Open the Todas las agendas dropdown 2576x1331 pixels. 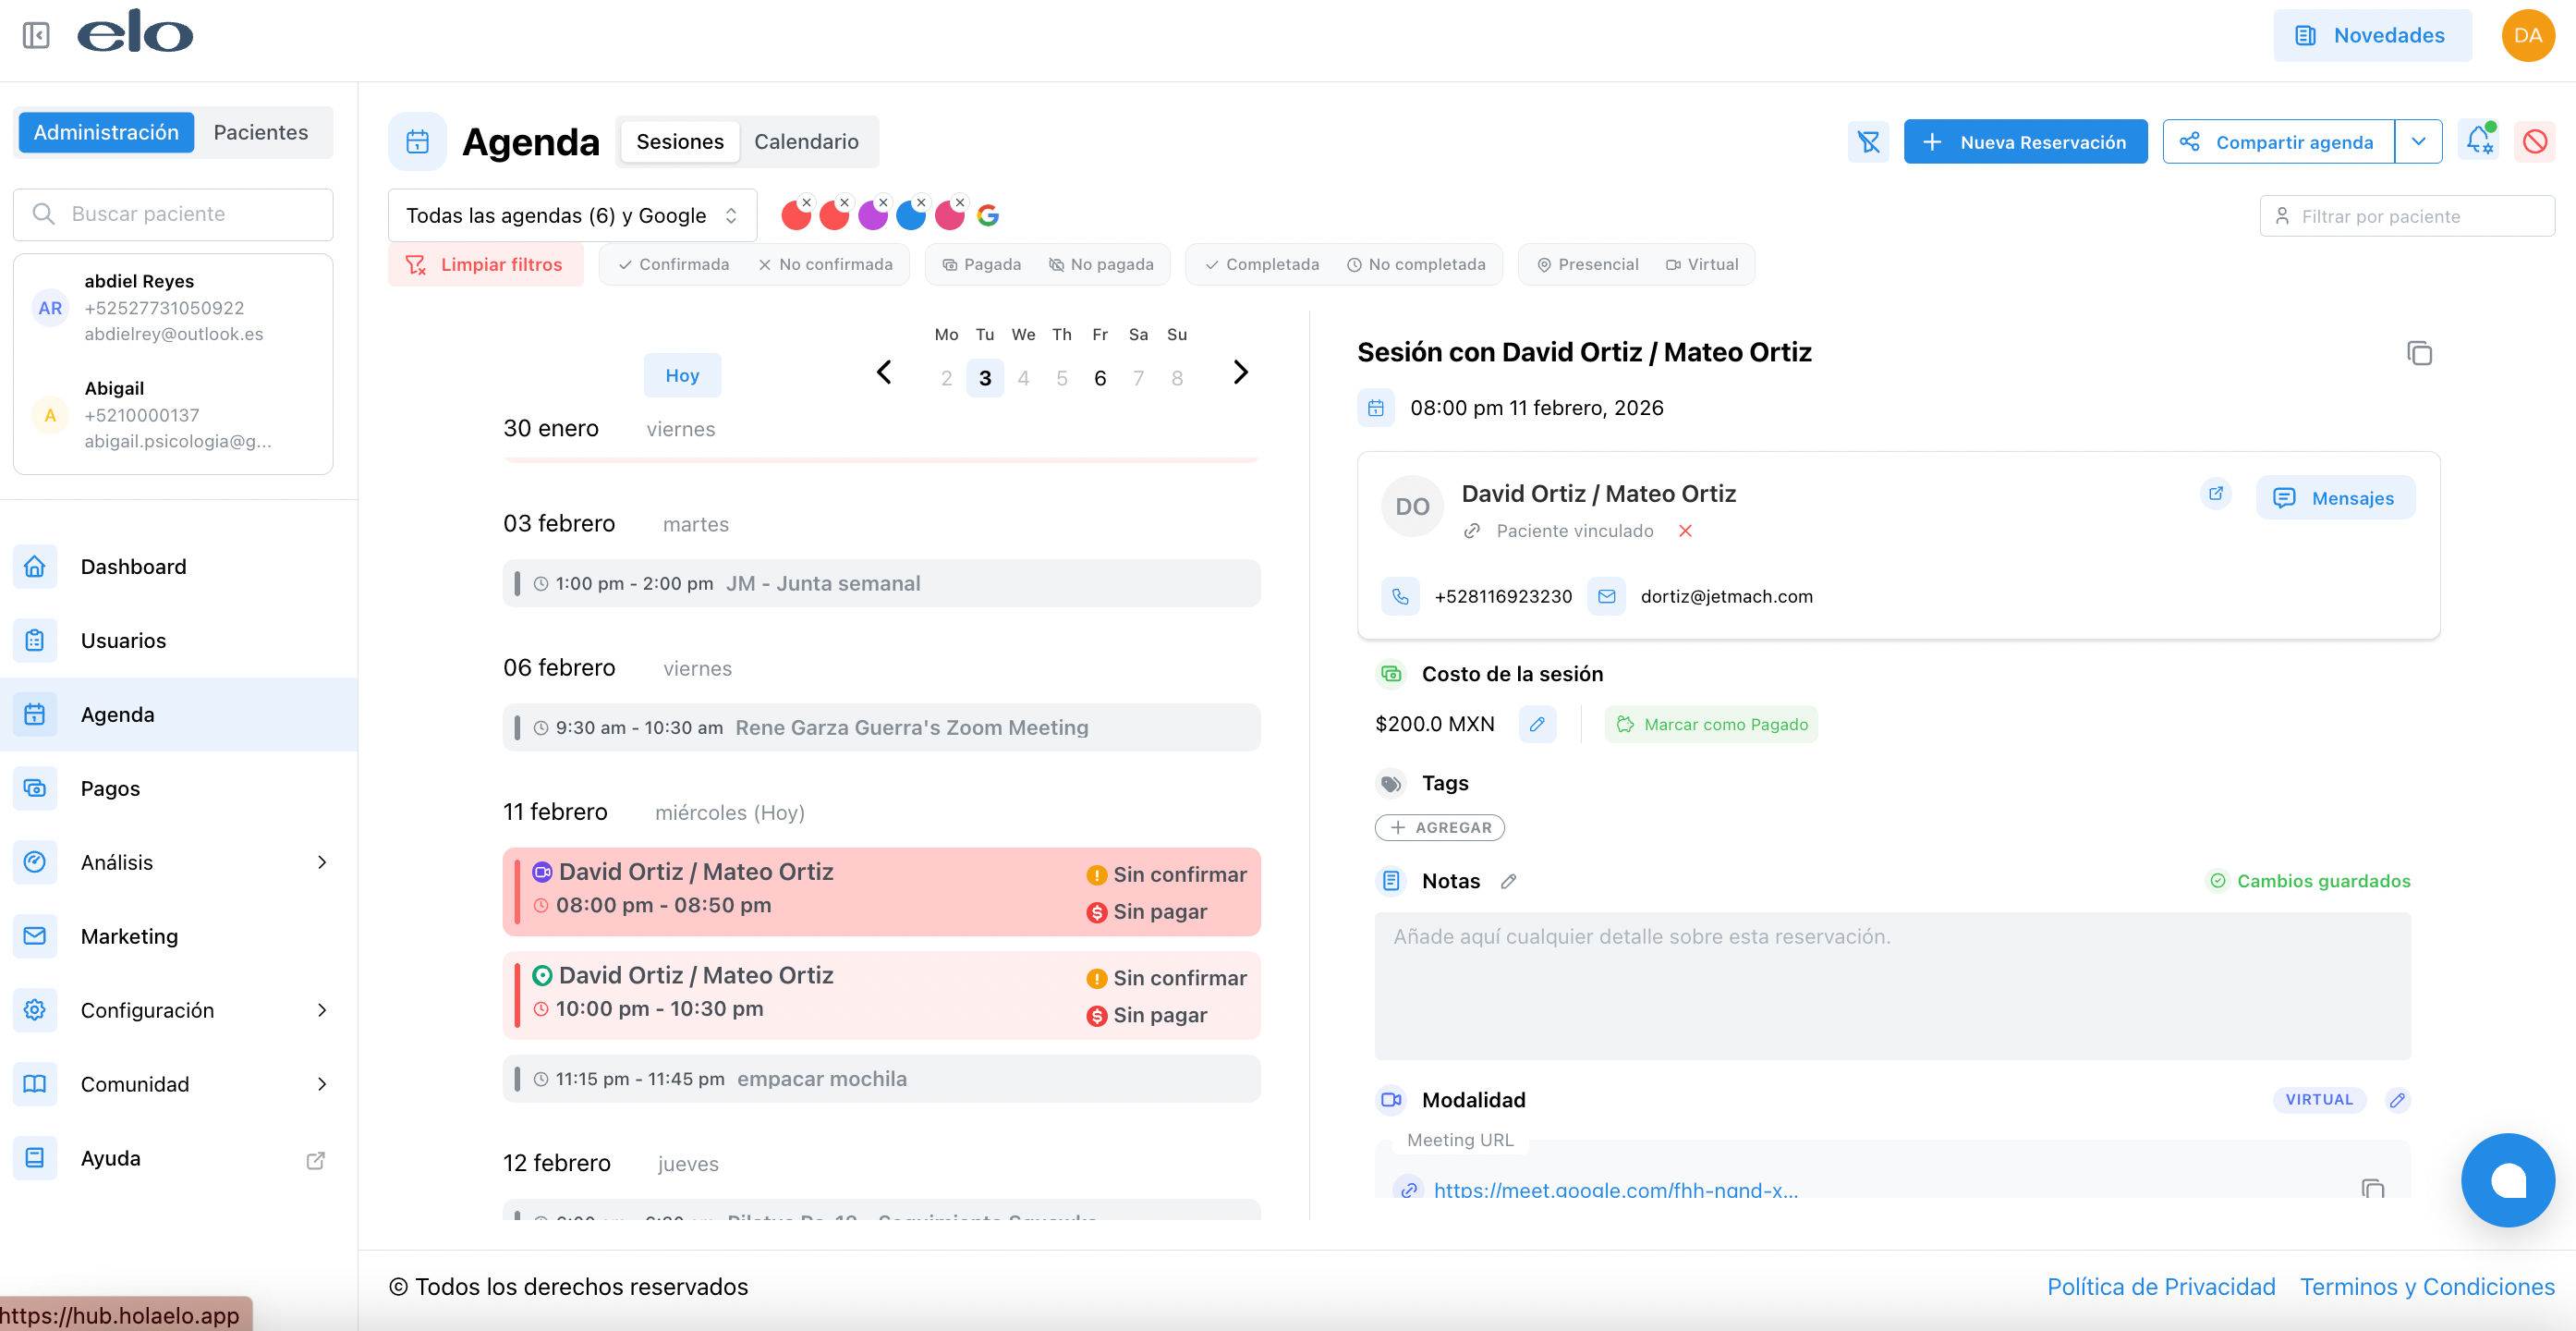[571, 216]
